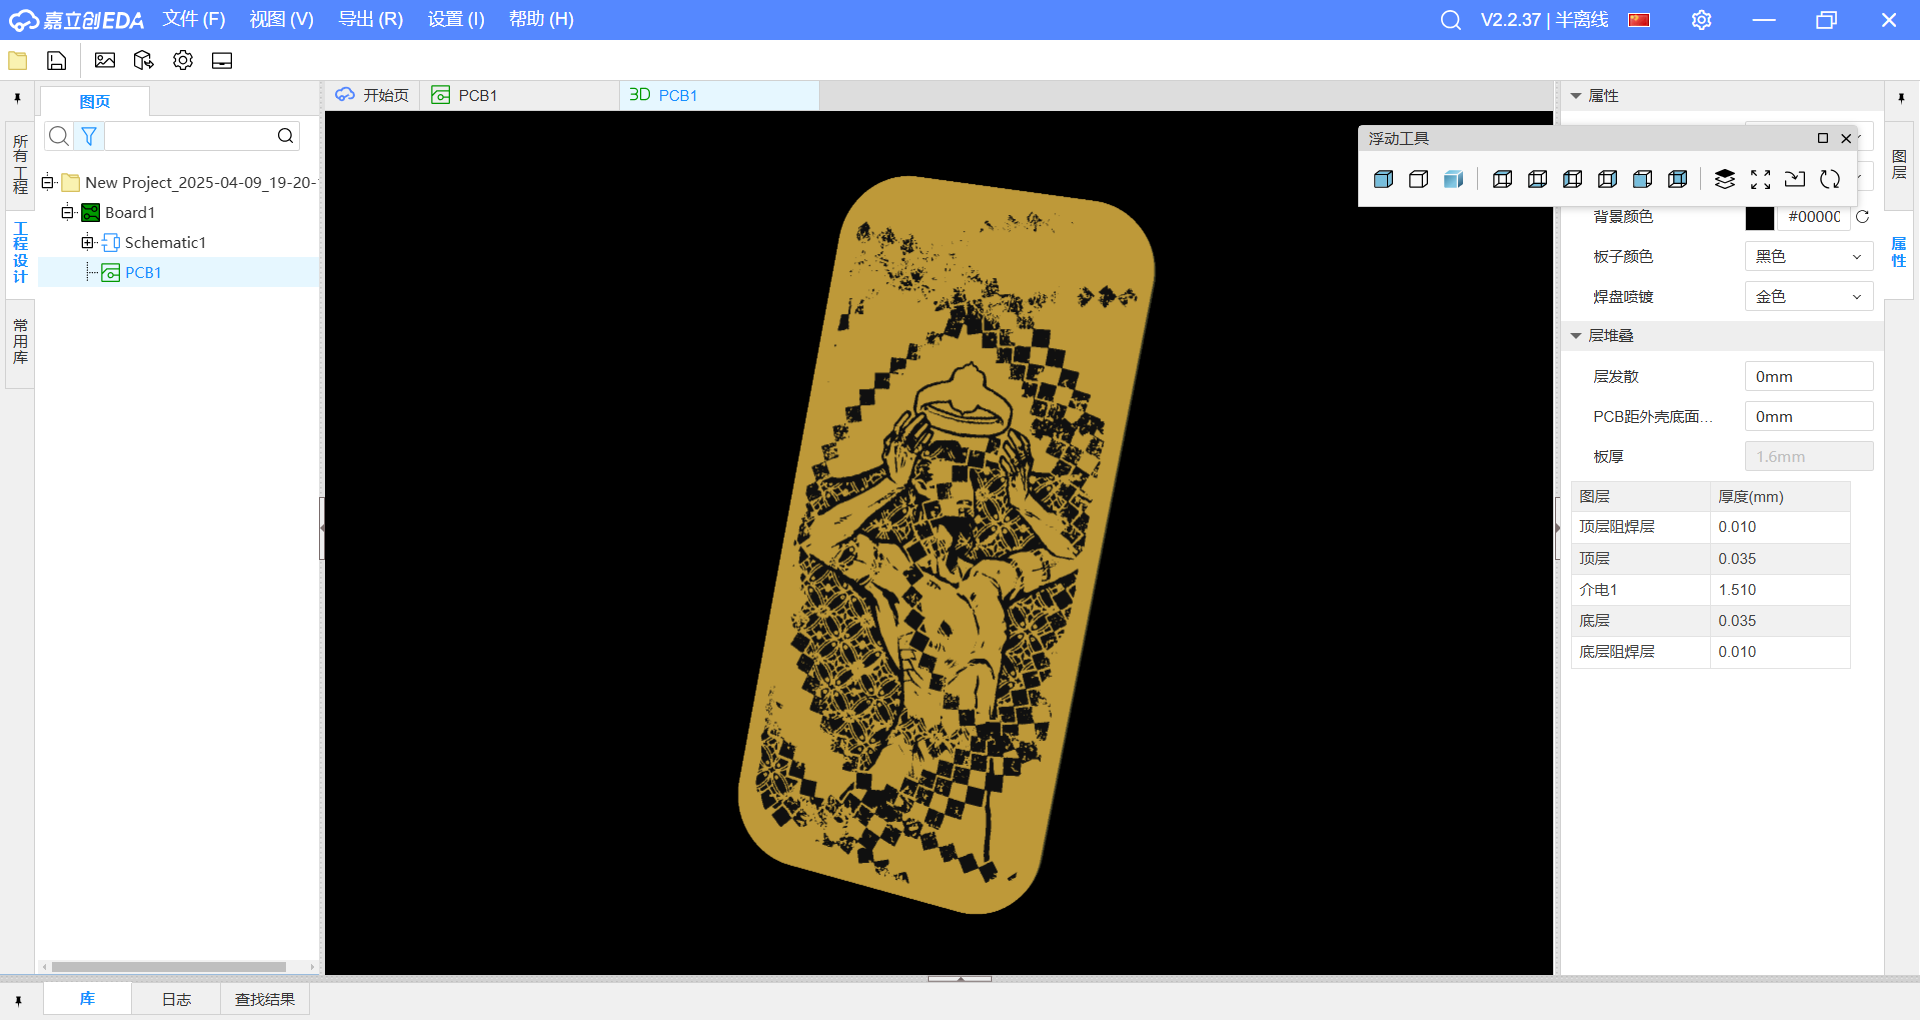Viewport: 1920px width, 1020px height.
Task: Open the 查找结果 bottom tab
Action: (265, 1000)
